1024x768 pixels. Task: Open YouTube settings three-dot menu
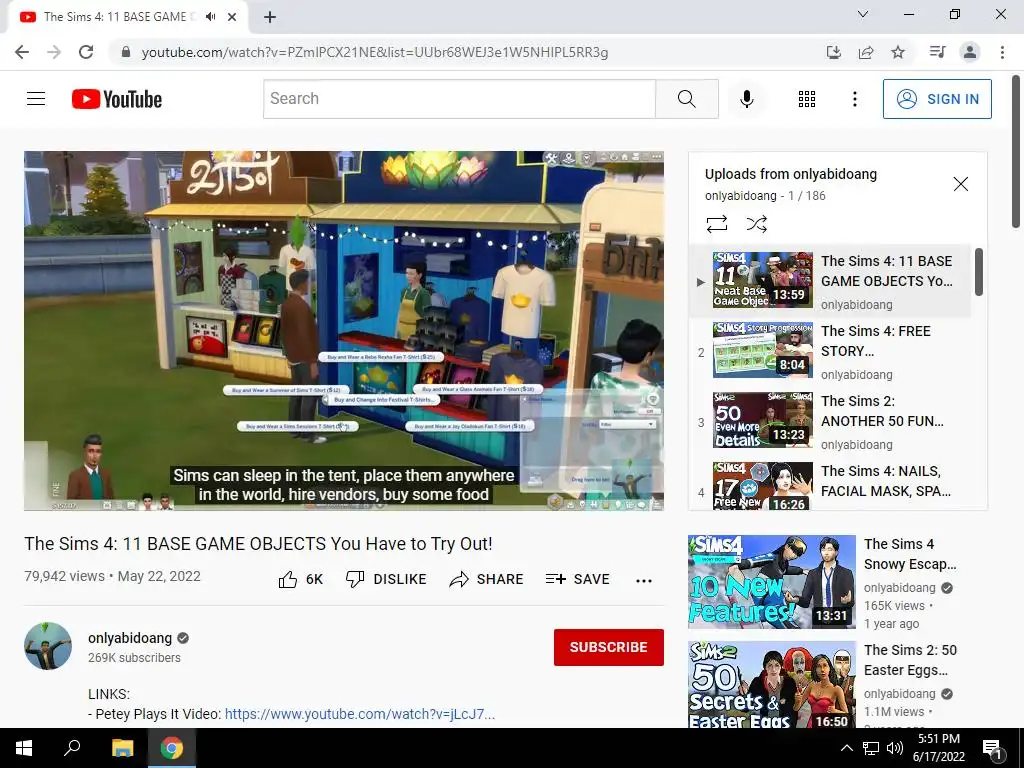854,99
